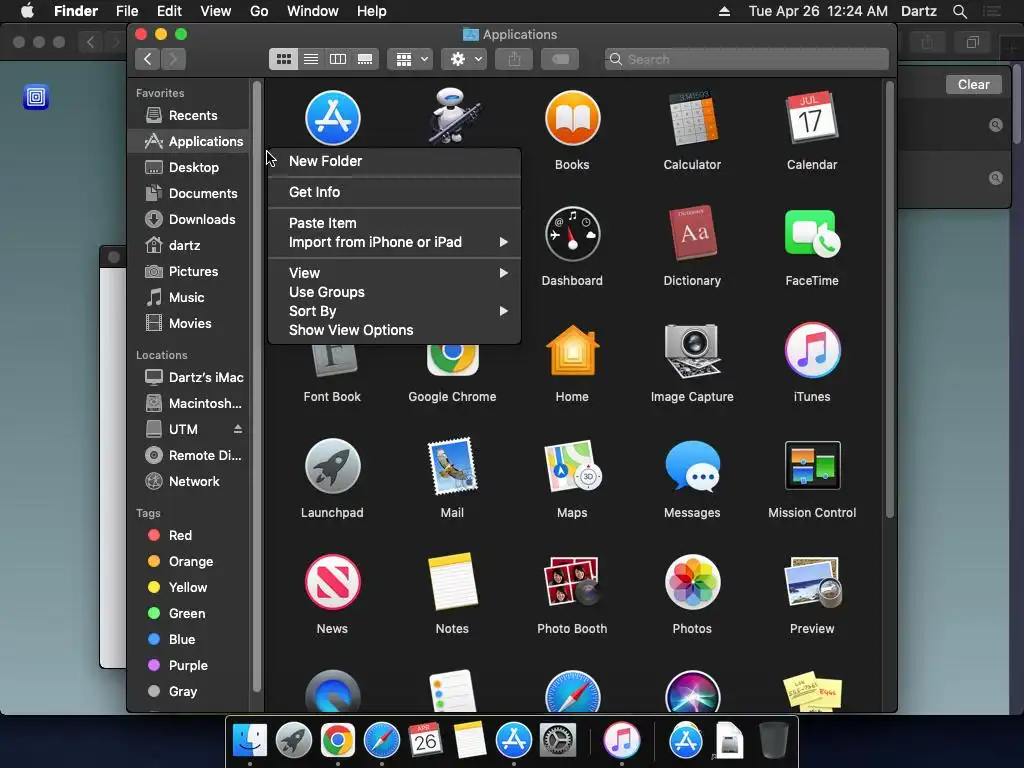Open the Home app
This screenshot has height=768, width=1024.
(572, 351)
